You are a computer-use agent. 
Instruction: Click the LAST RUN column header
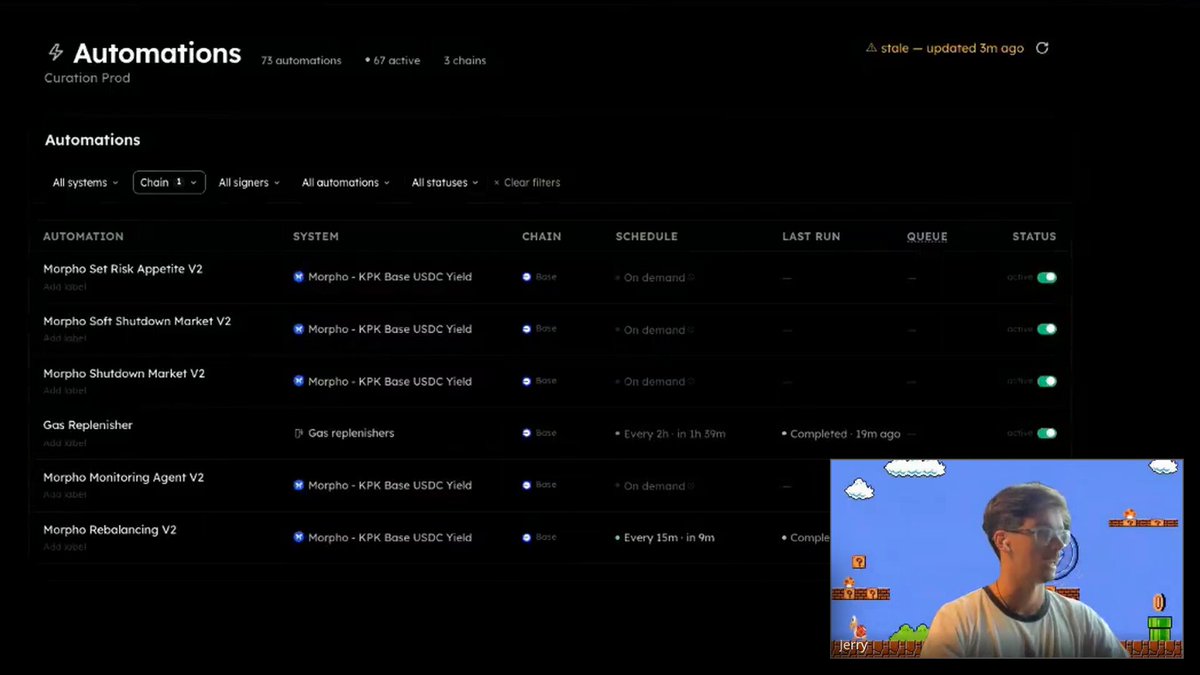pyautogui.click(x=811, y=237)
